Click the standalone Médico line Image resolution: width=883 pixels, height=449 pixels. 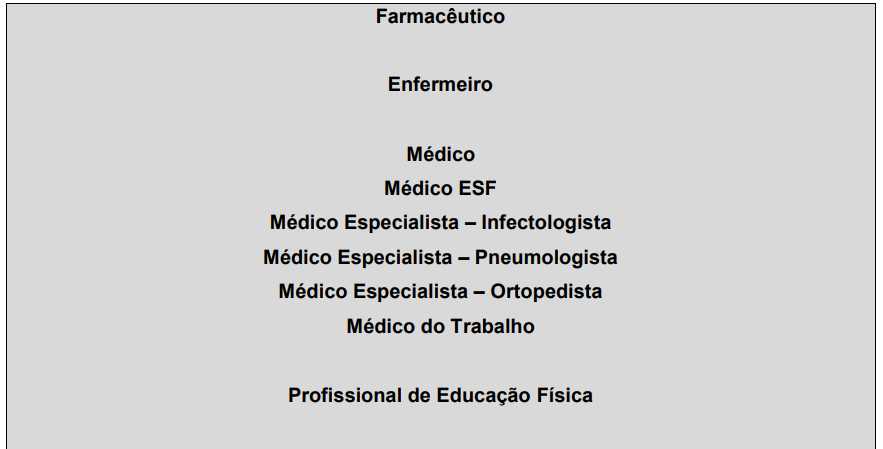coord(440,154)
